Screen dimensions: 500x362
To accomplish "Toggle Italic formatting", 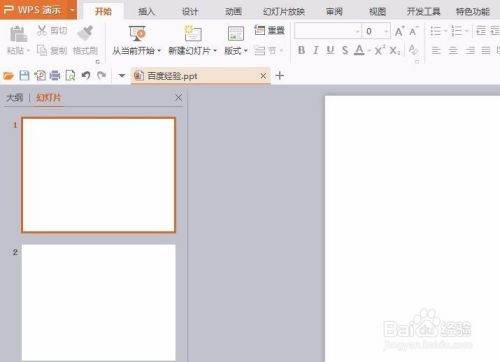I will click(x=316, y=50).
